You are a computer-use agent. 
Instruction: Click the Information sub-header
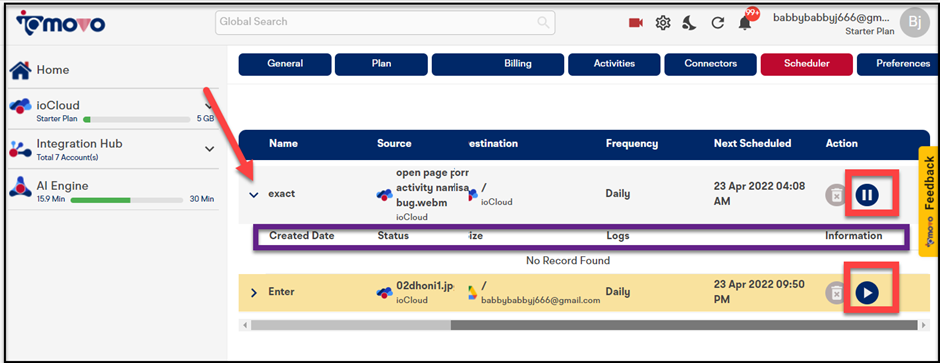[x=854, y=236]
